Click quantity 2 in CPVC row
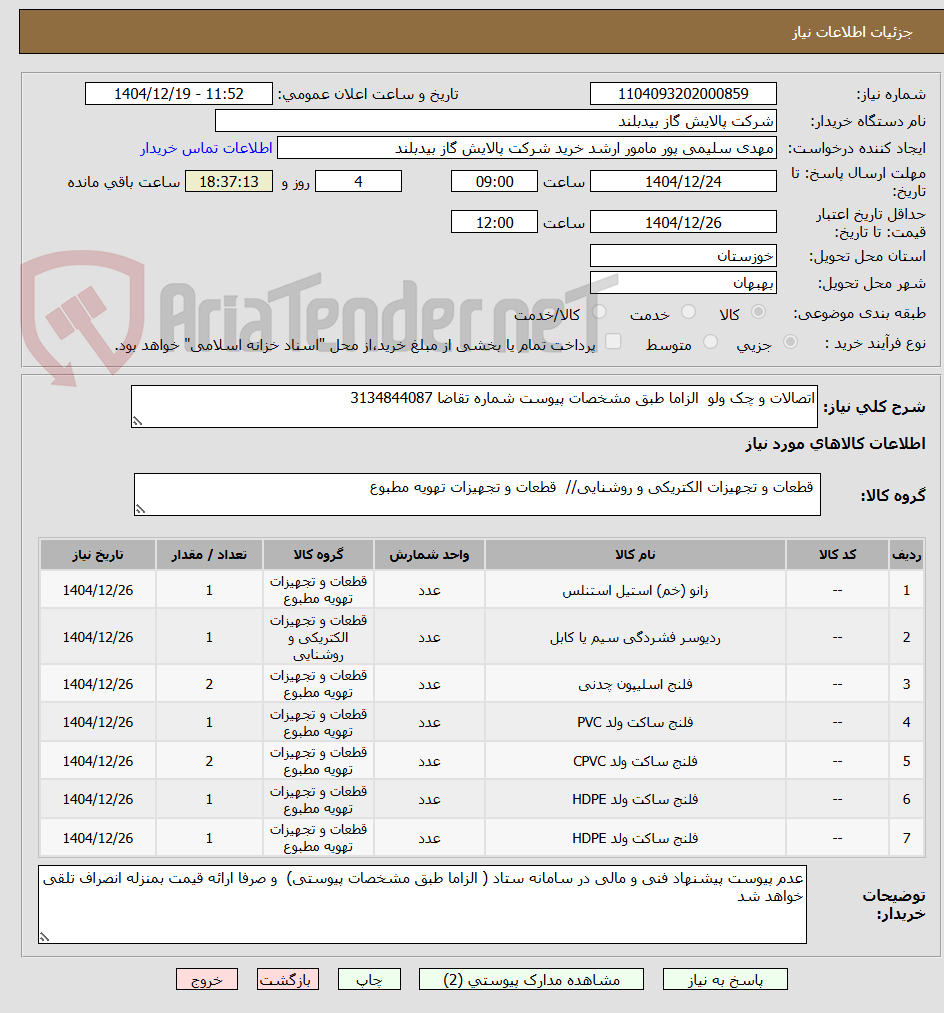 pyautogui.click(x=209, y=761)
